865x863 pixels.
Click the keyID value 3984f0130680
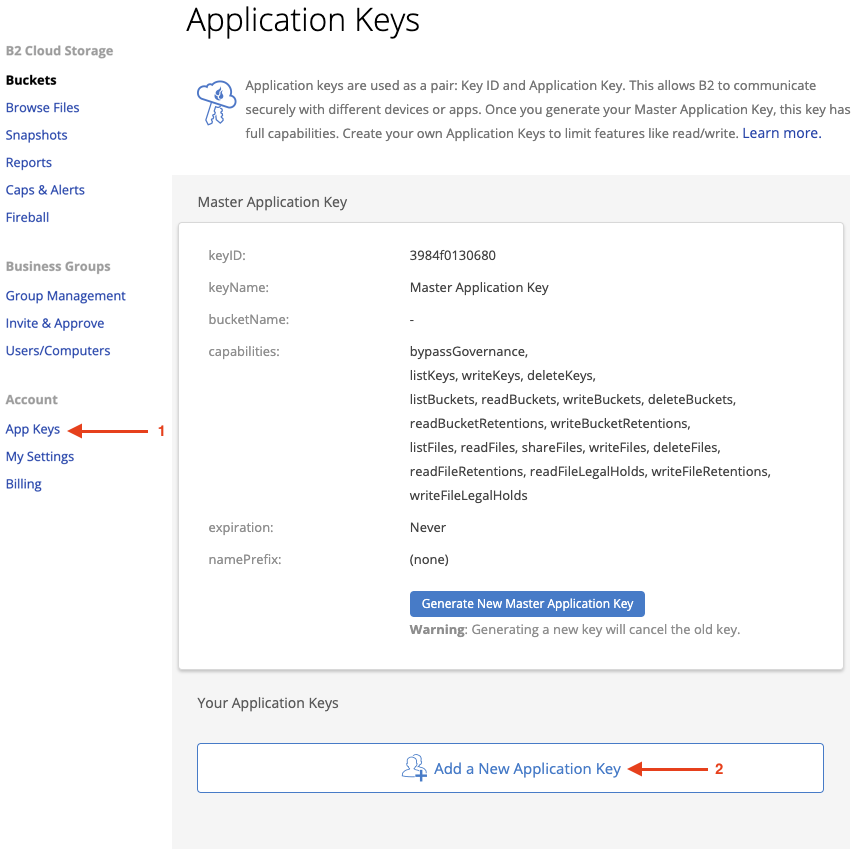tap(452, 255)
